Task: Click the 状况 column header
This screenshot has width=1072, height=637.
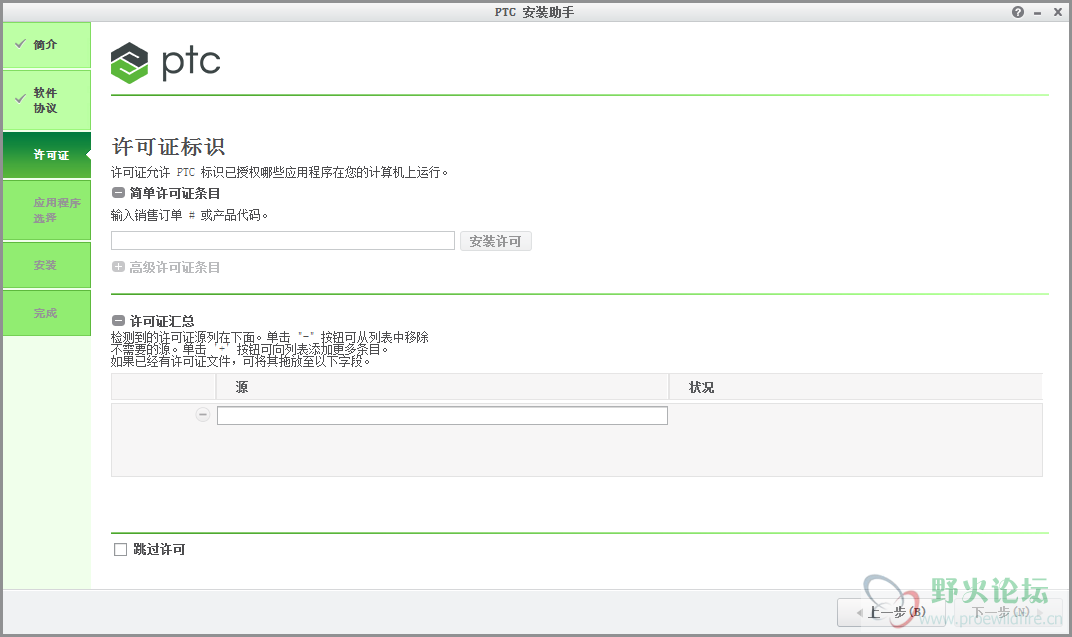Action: coord(856,387)
